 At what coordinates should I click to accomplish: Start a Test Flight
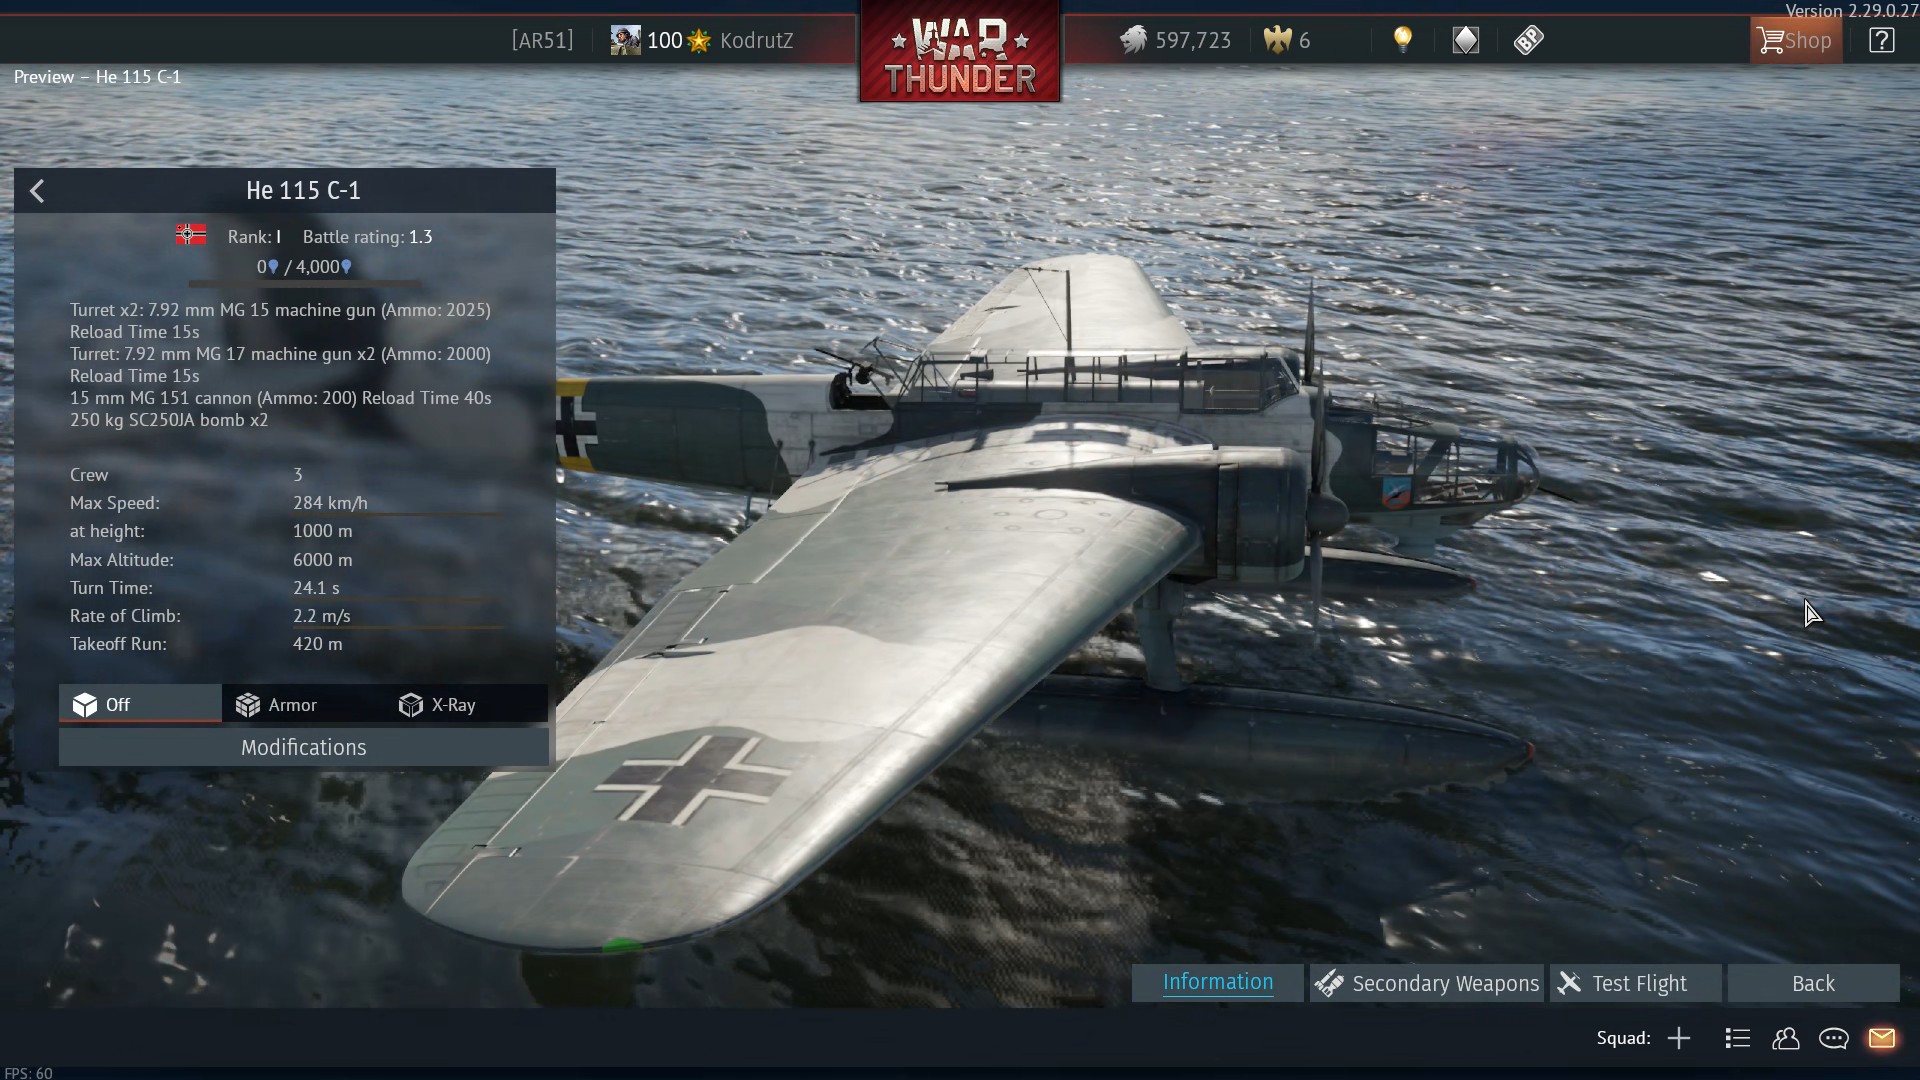1636,983
